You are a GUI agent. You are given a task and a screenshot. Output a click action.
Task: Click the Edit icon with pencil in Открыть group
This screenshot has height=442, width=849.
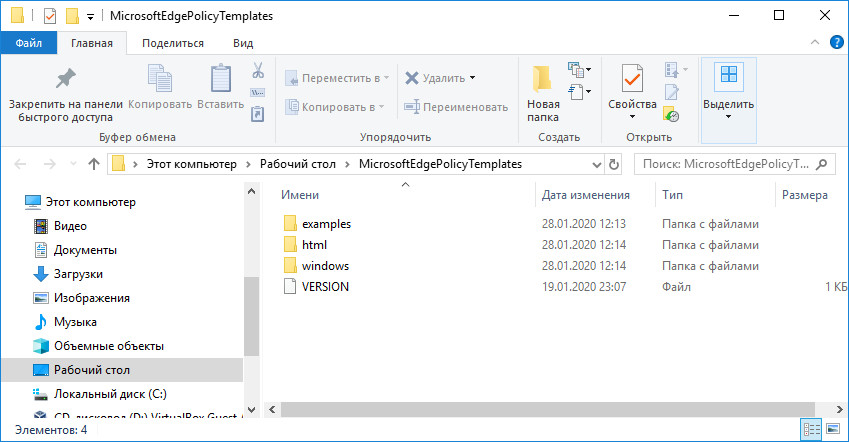click(x=672, y=92)
